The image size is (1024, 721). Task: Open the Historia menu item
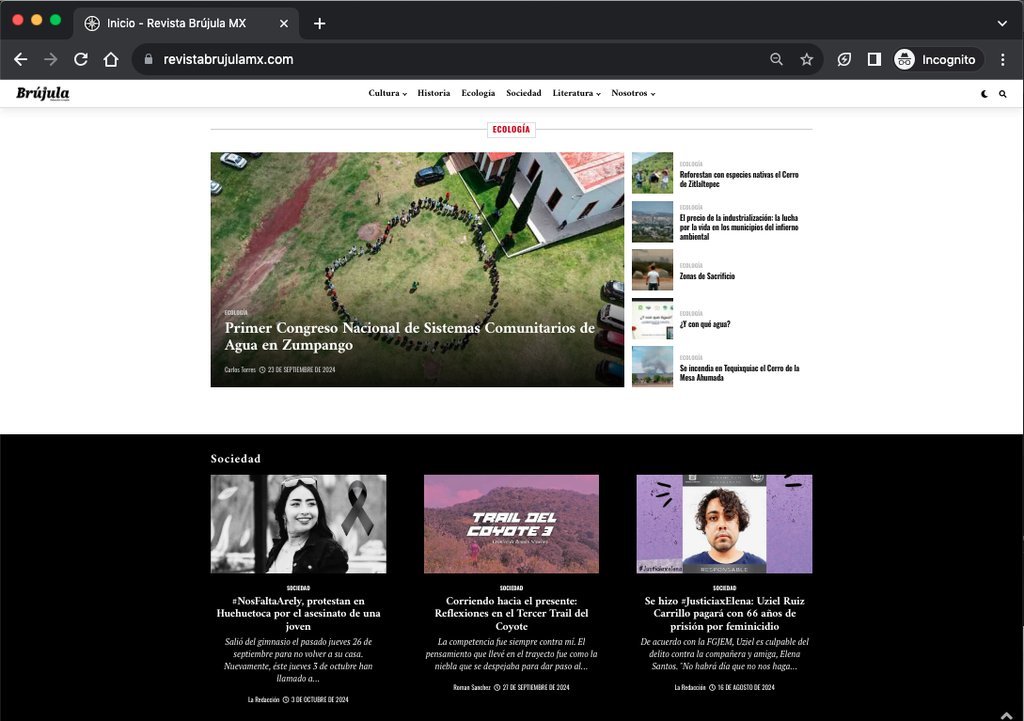tap(434, 93)
